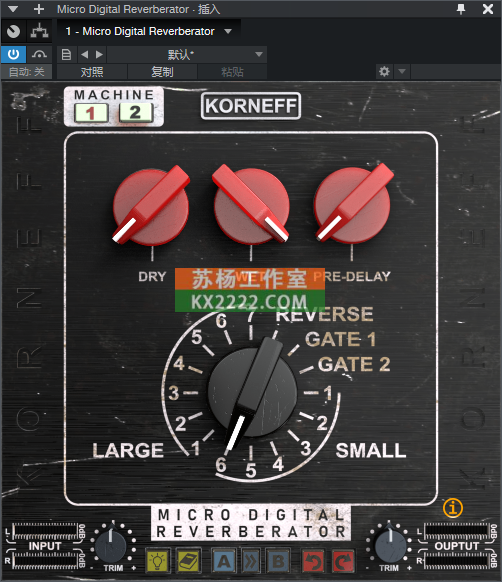Open the orange info icon

tap(453, 508)
